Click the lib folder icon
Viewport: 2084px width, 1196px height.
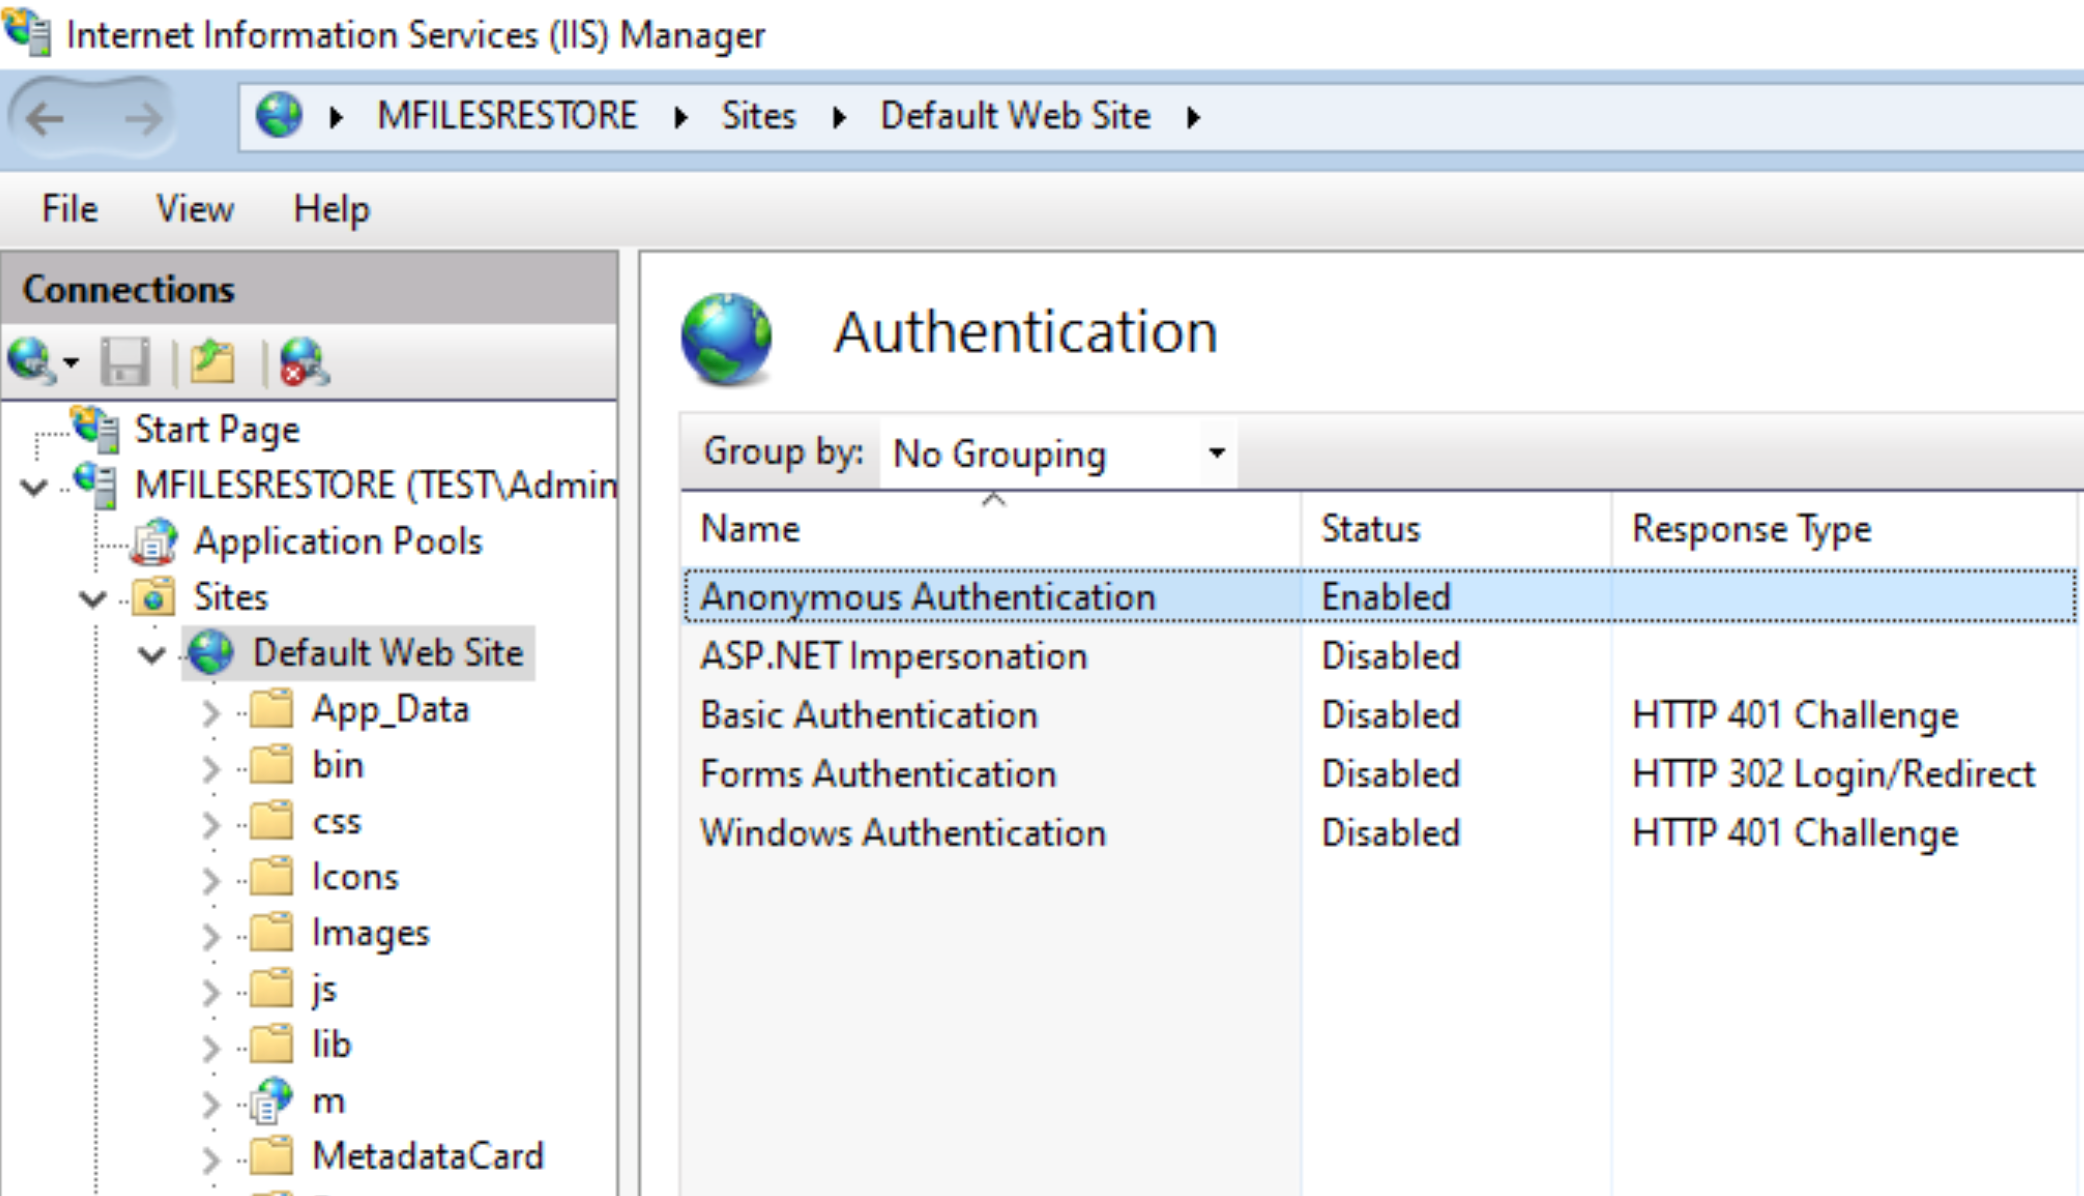click(x=271, y=1043)
